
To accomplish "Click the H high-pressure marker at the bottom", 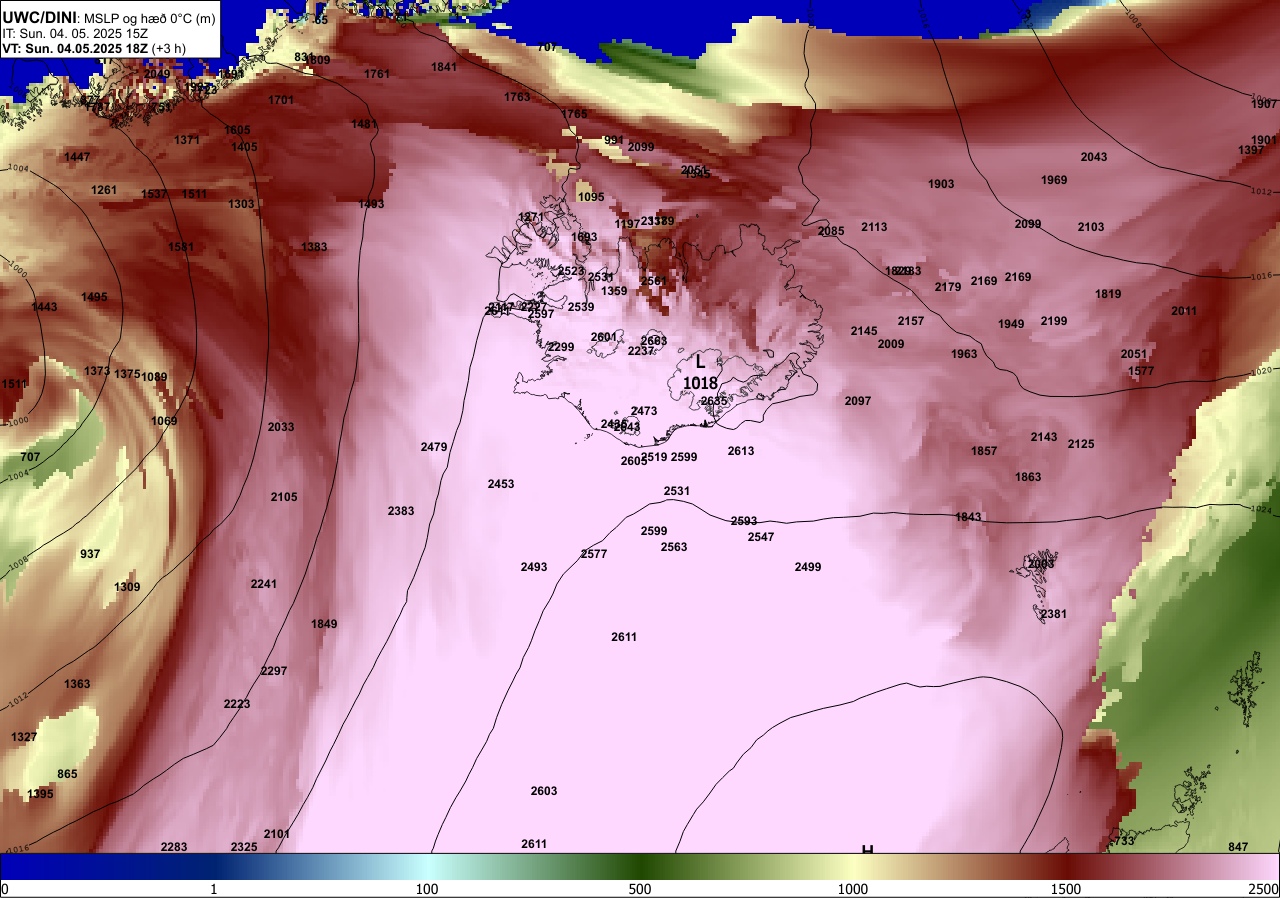I will pyautogui.click(x=867, y=848).
